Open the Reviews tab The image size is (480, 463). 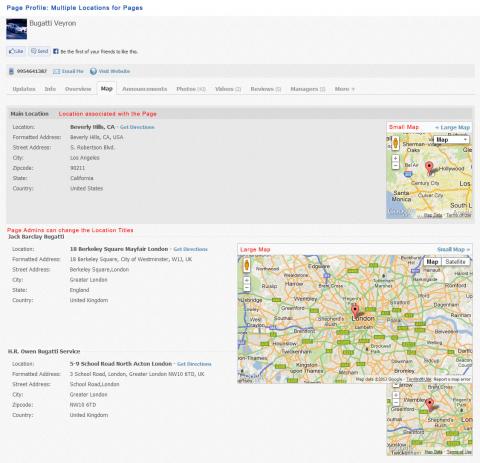pos(266,89)
